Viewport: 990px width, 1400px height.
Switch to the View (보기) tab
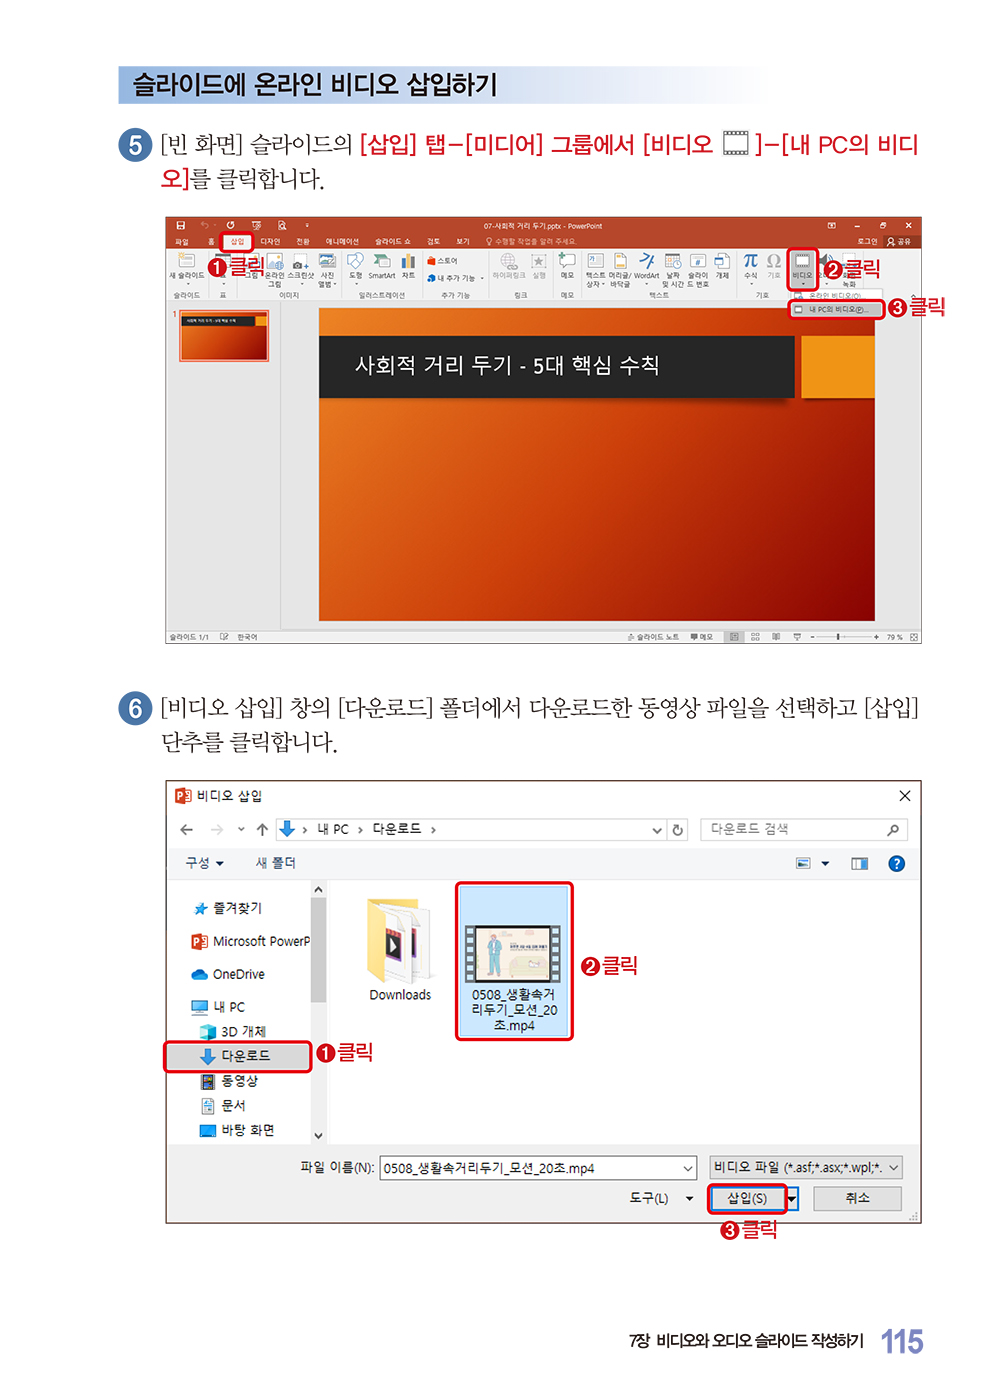pyautogui.click(x=463, y=242)
